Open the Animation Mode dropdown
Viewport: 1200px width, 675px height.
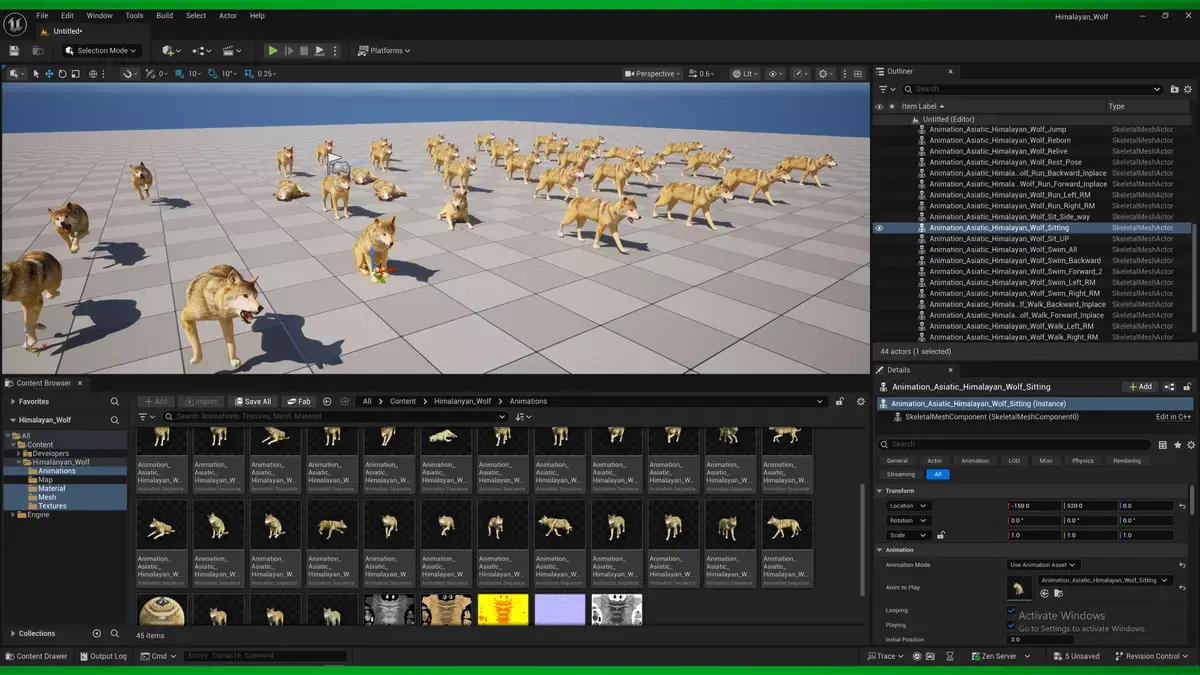(1043, 565)
